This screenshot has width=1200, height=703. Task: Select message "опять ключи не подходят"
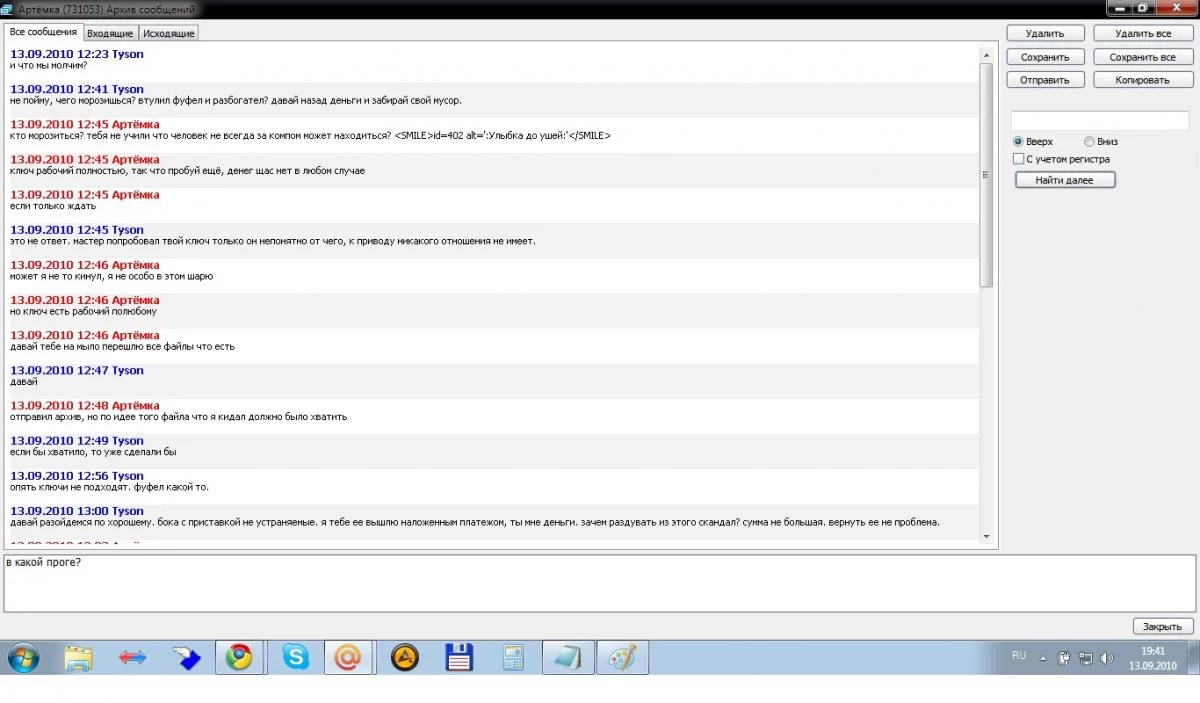109,487
